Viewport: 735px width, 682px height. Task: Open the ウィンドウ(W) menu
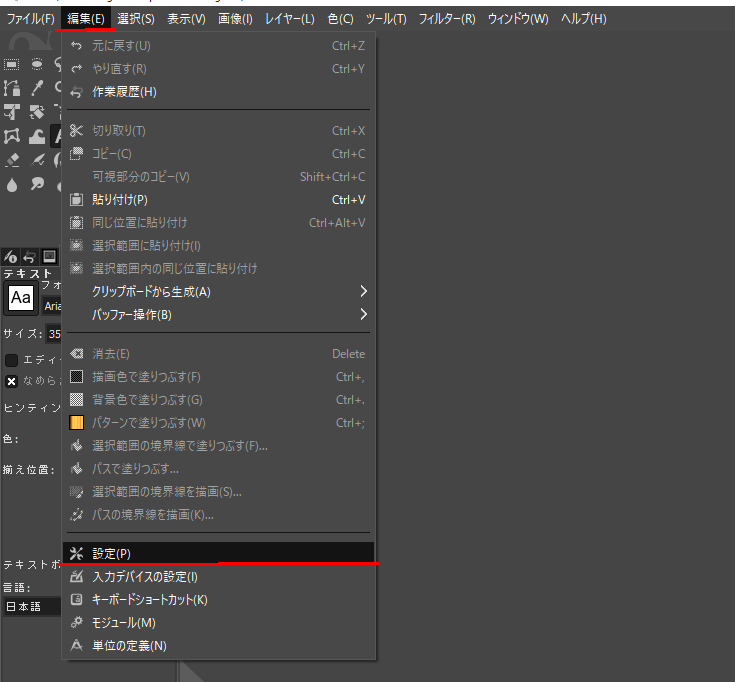tap(518, 19)
